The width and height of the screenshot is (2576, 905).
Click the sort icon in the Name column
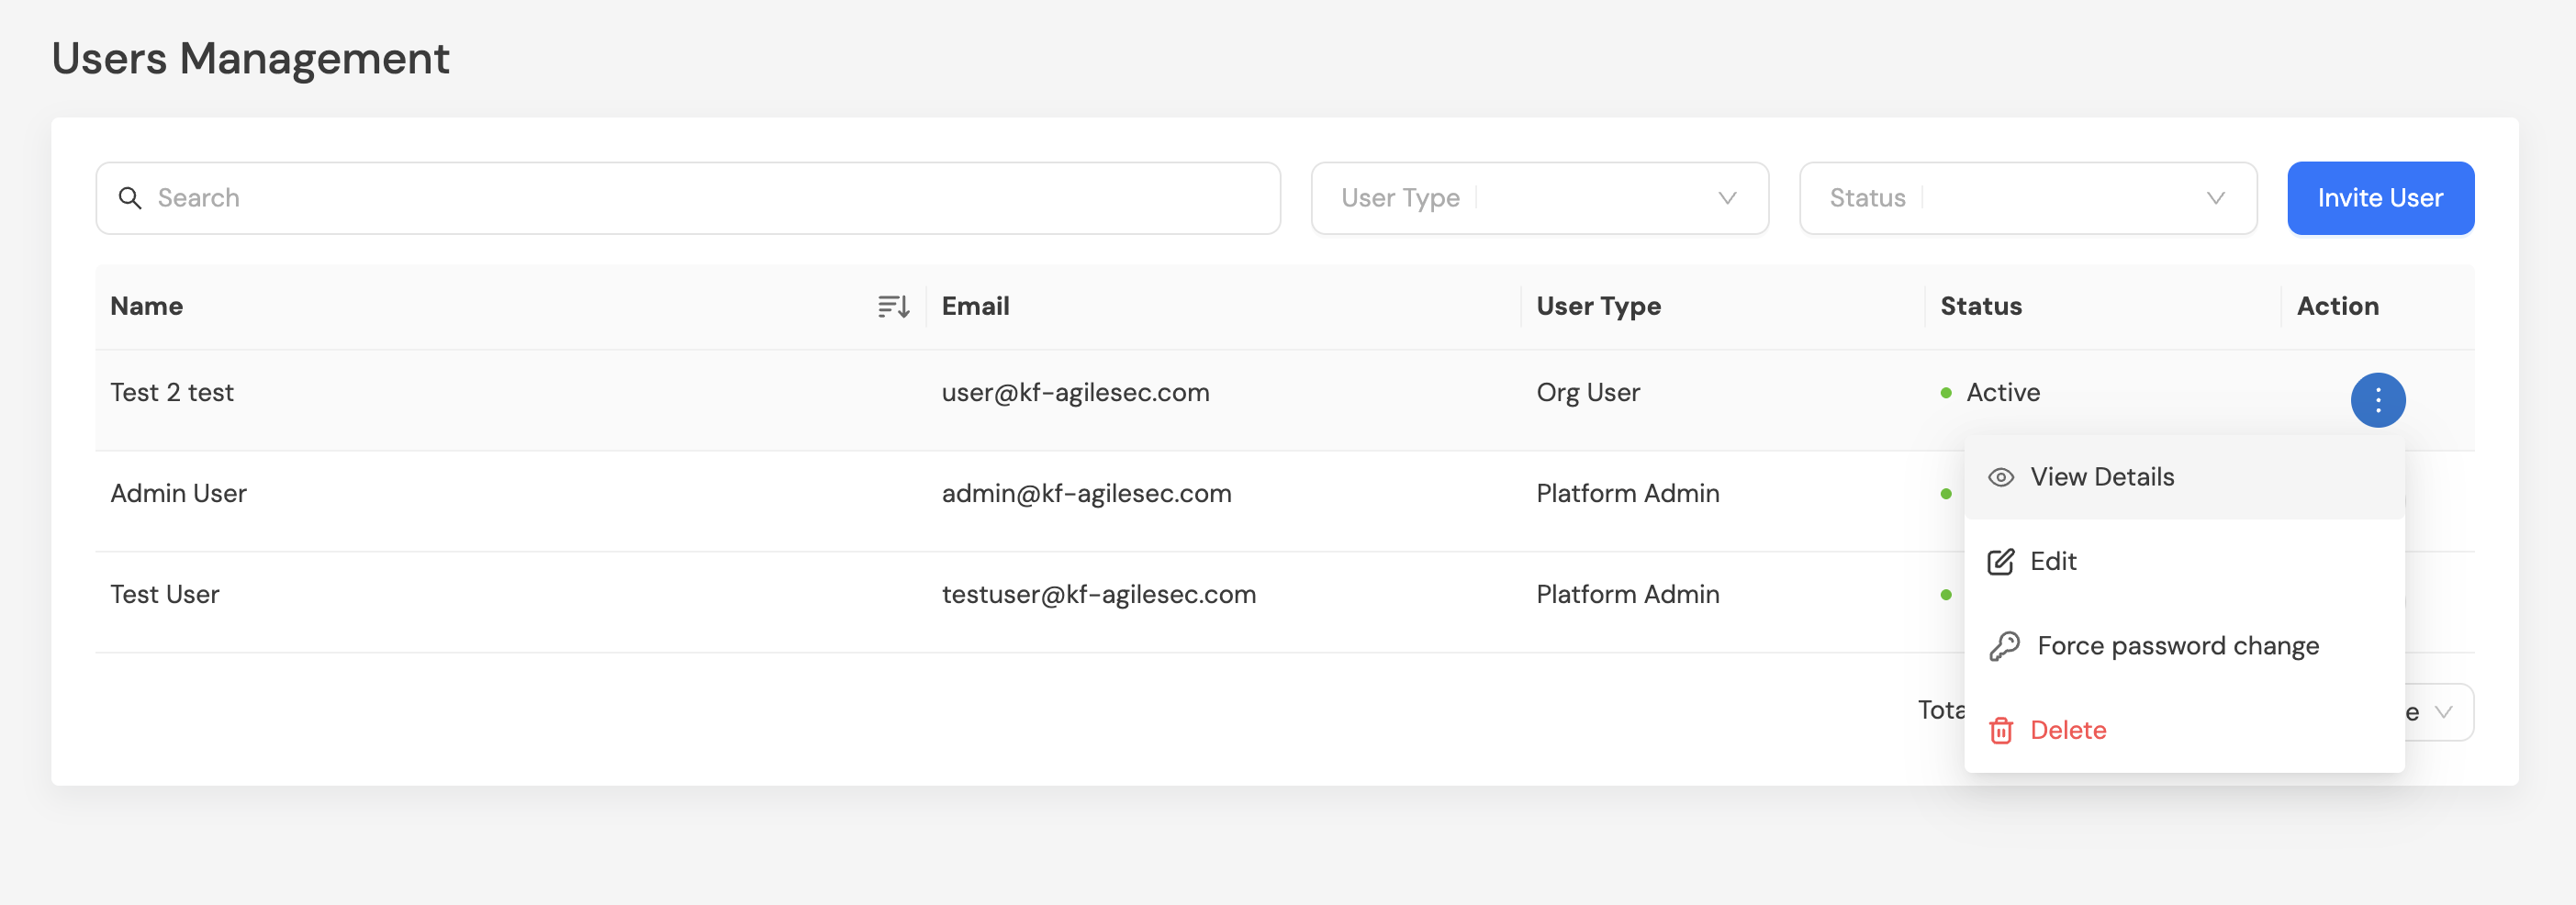click(892, 306)
